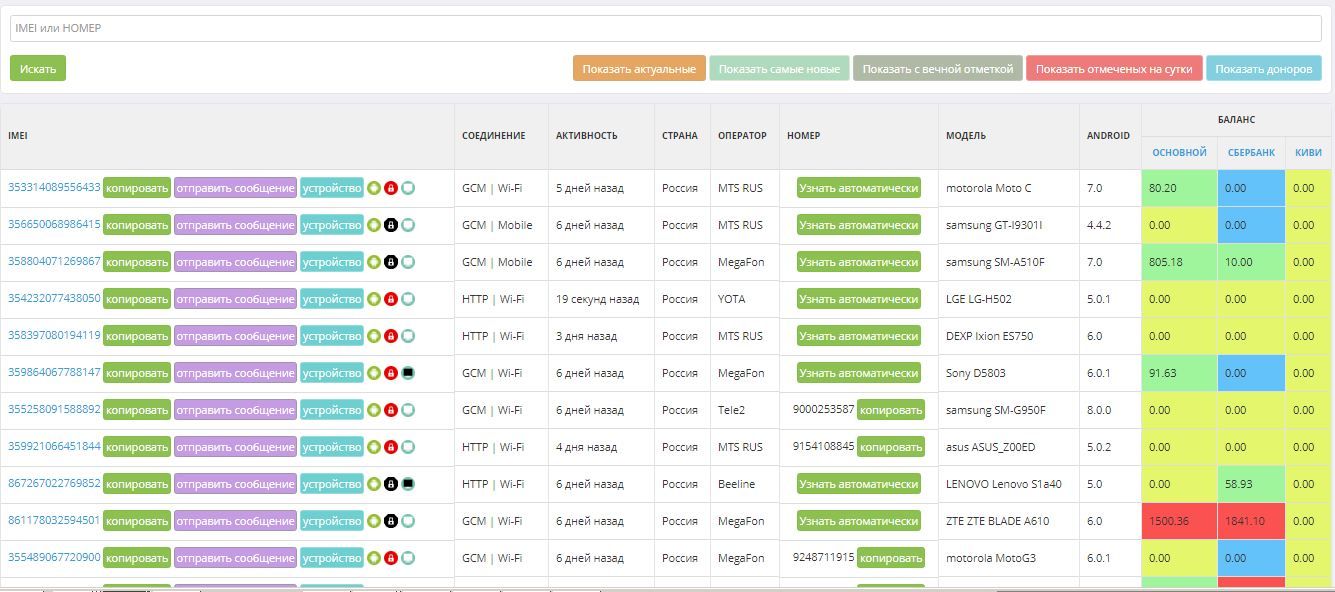This screenshot has width=1335, height=592.
Task: Click the screen icon for IMEI 861178032594501
Action: 408,521
